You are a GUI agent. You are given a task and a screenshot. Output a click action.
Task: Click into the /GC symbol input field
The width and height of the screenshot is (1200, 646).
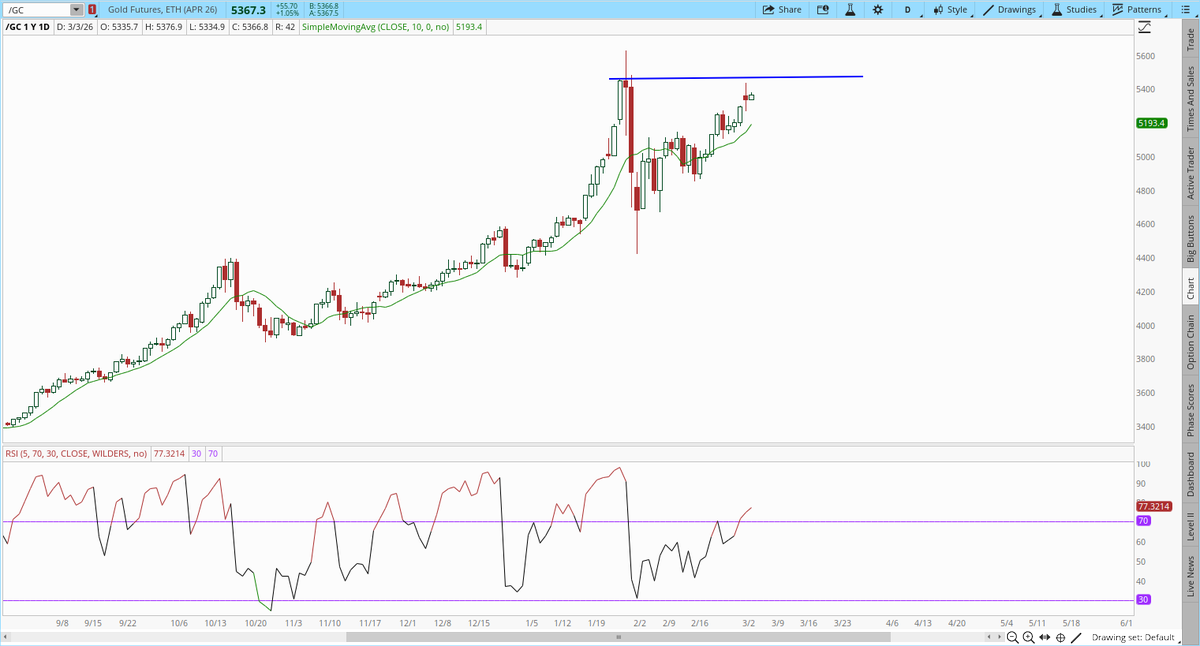(x=38, y=10)
